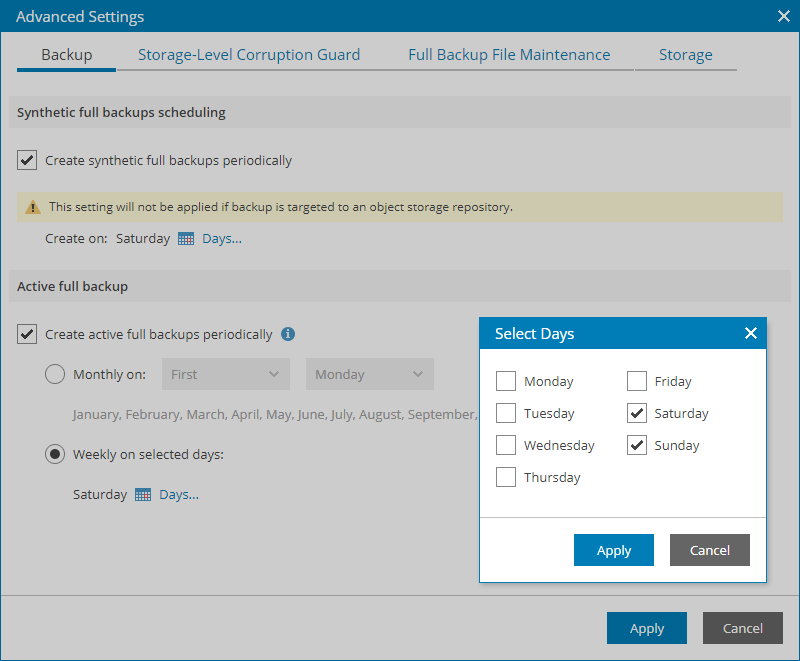
Task: Enable the Wednesday checkbox
Action: pos(506,445)
